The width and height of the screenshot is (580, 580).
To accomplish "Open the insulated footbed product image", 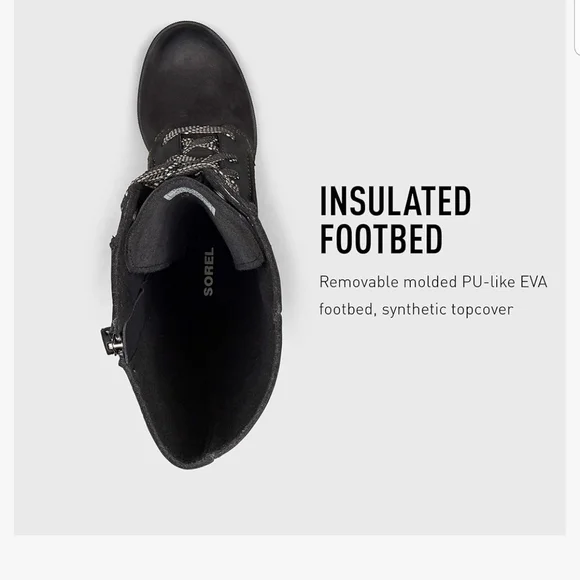I will [x=290, y=267].
